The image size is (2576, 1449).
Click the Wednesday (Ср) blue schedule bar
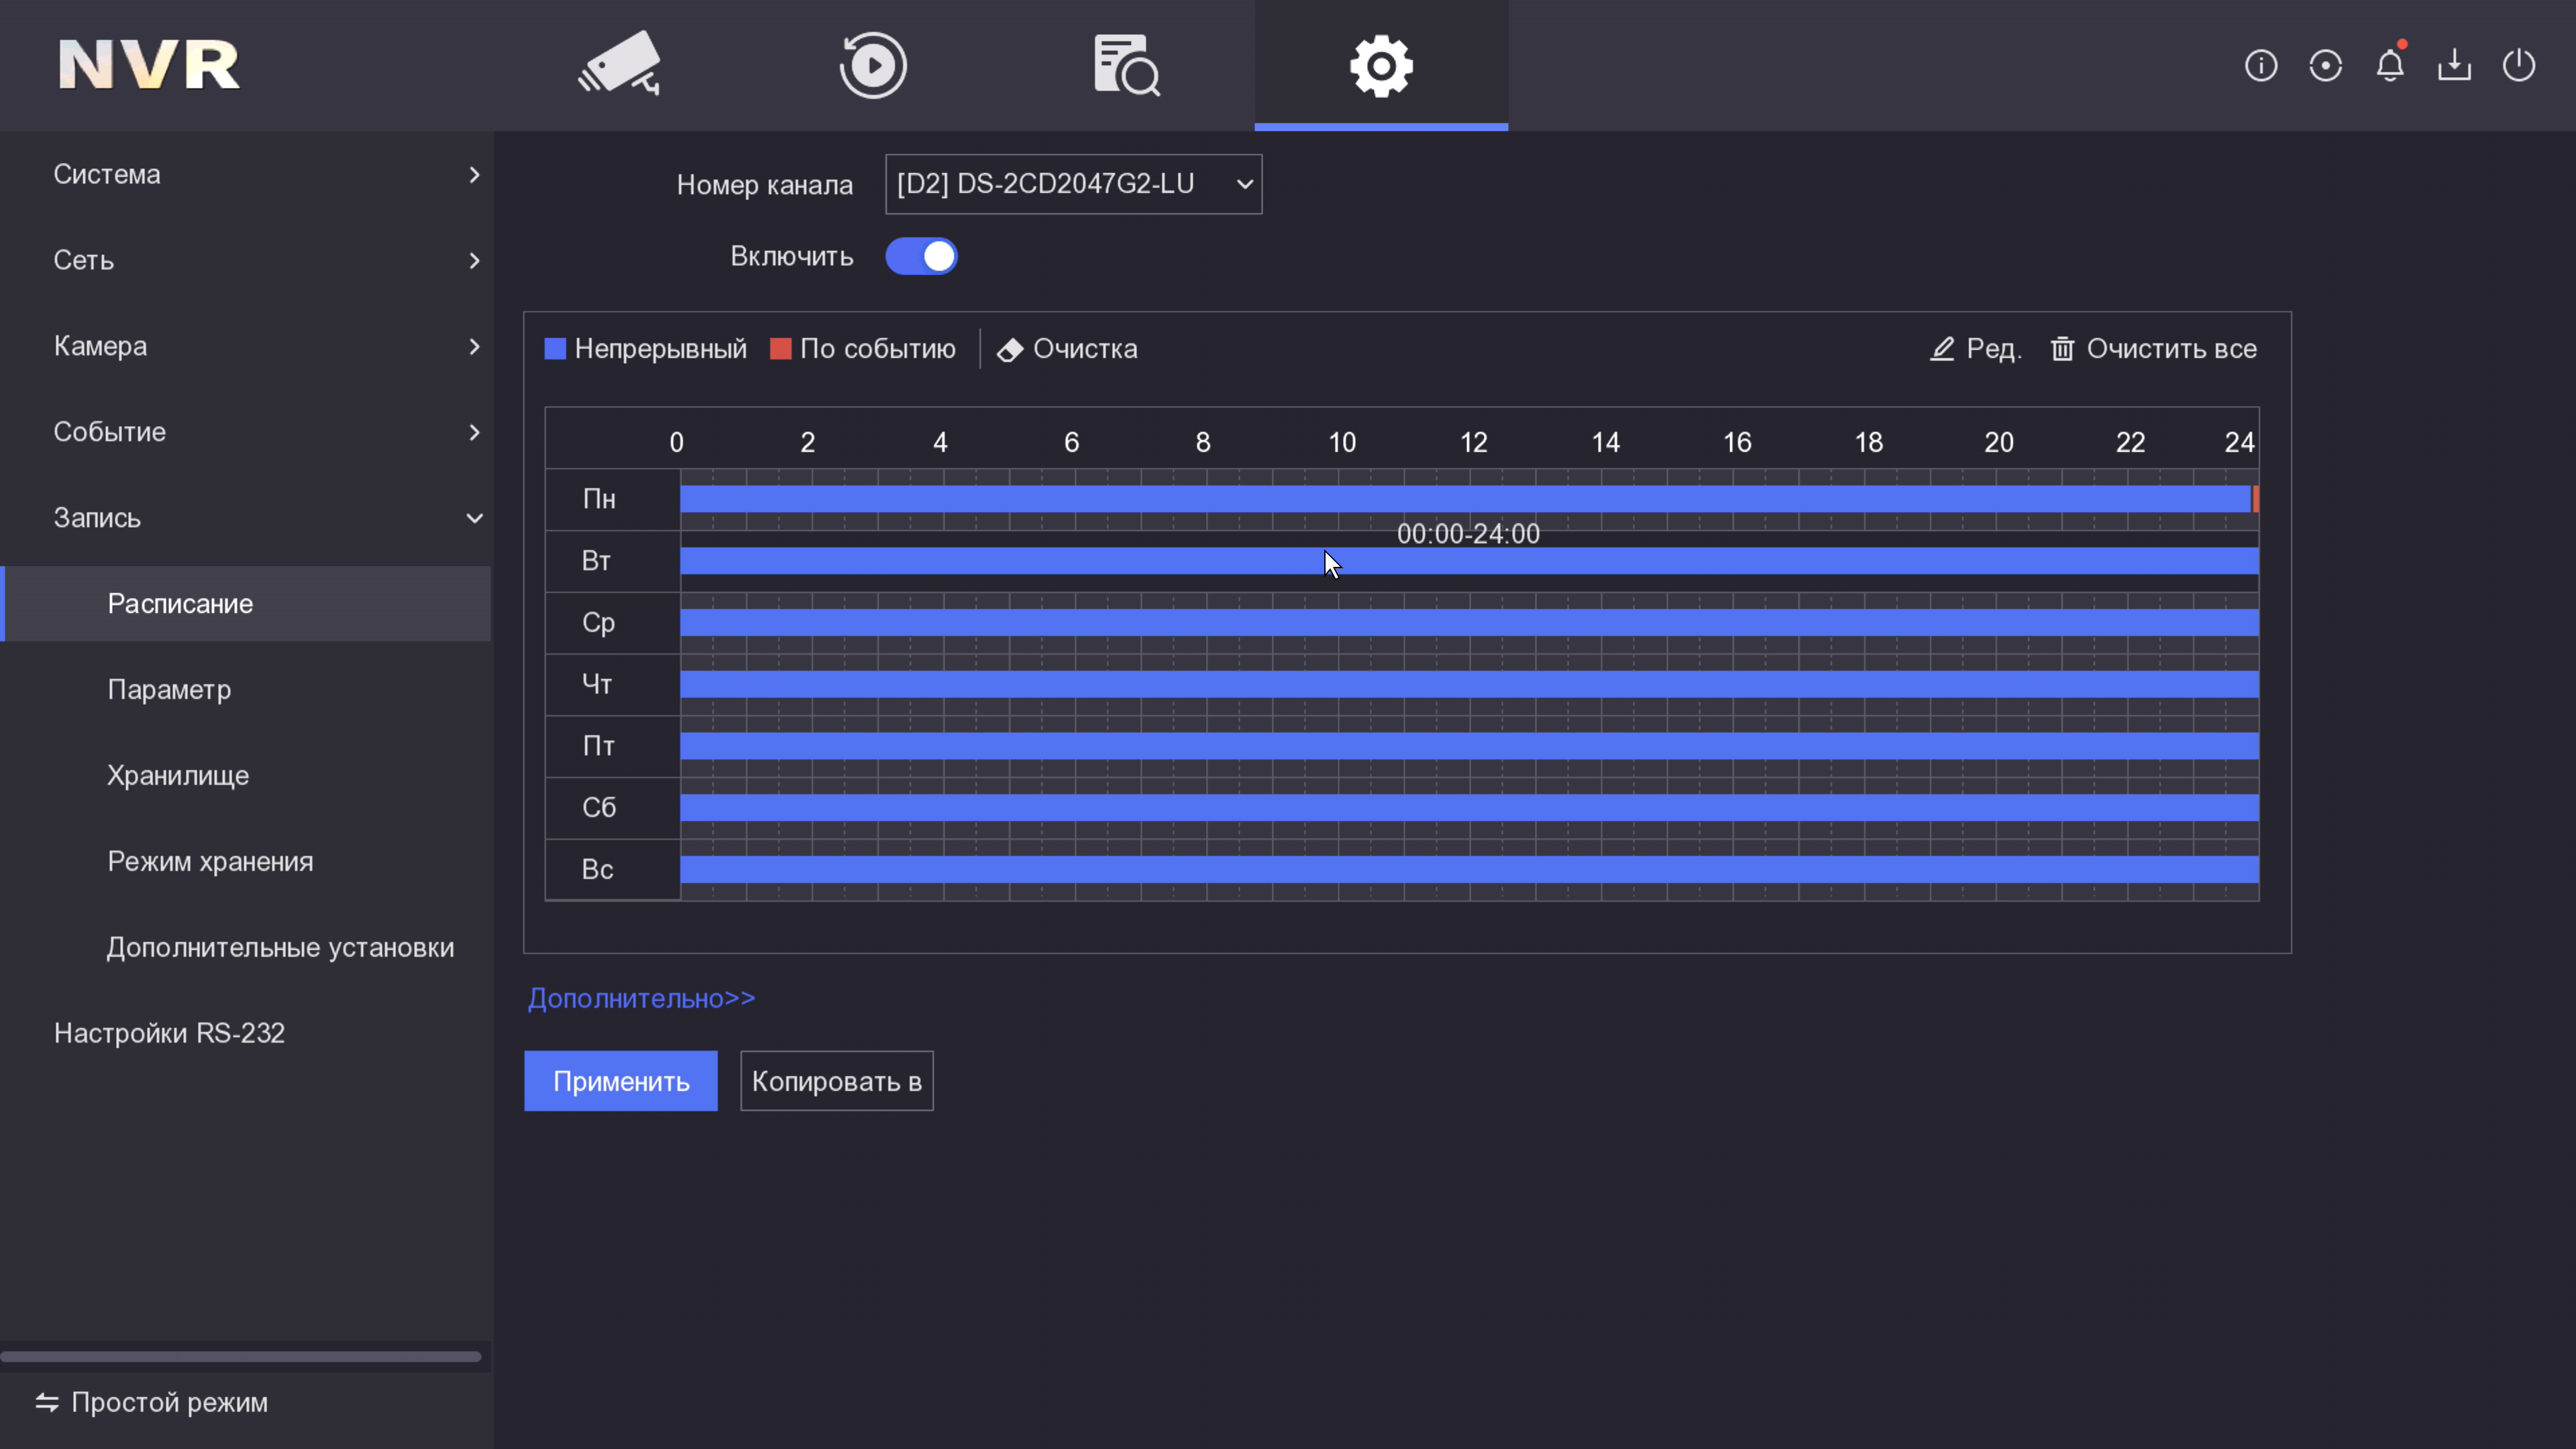click(1468, 623)
